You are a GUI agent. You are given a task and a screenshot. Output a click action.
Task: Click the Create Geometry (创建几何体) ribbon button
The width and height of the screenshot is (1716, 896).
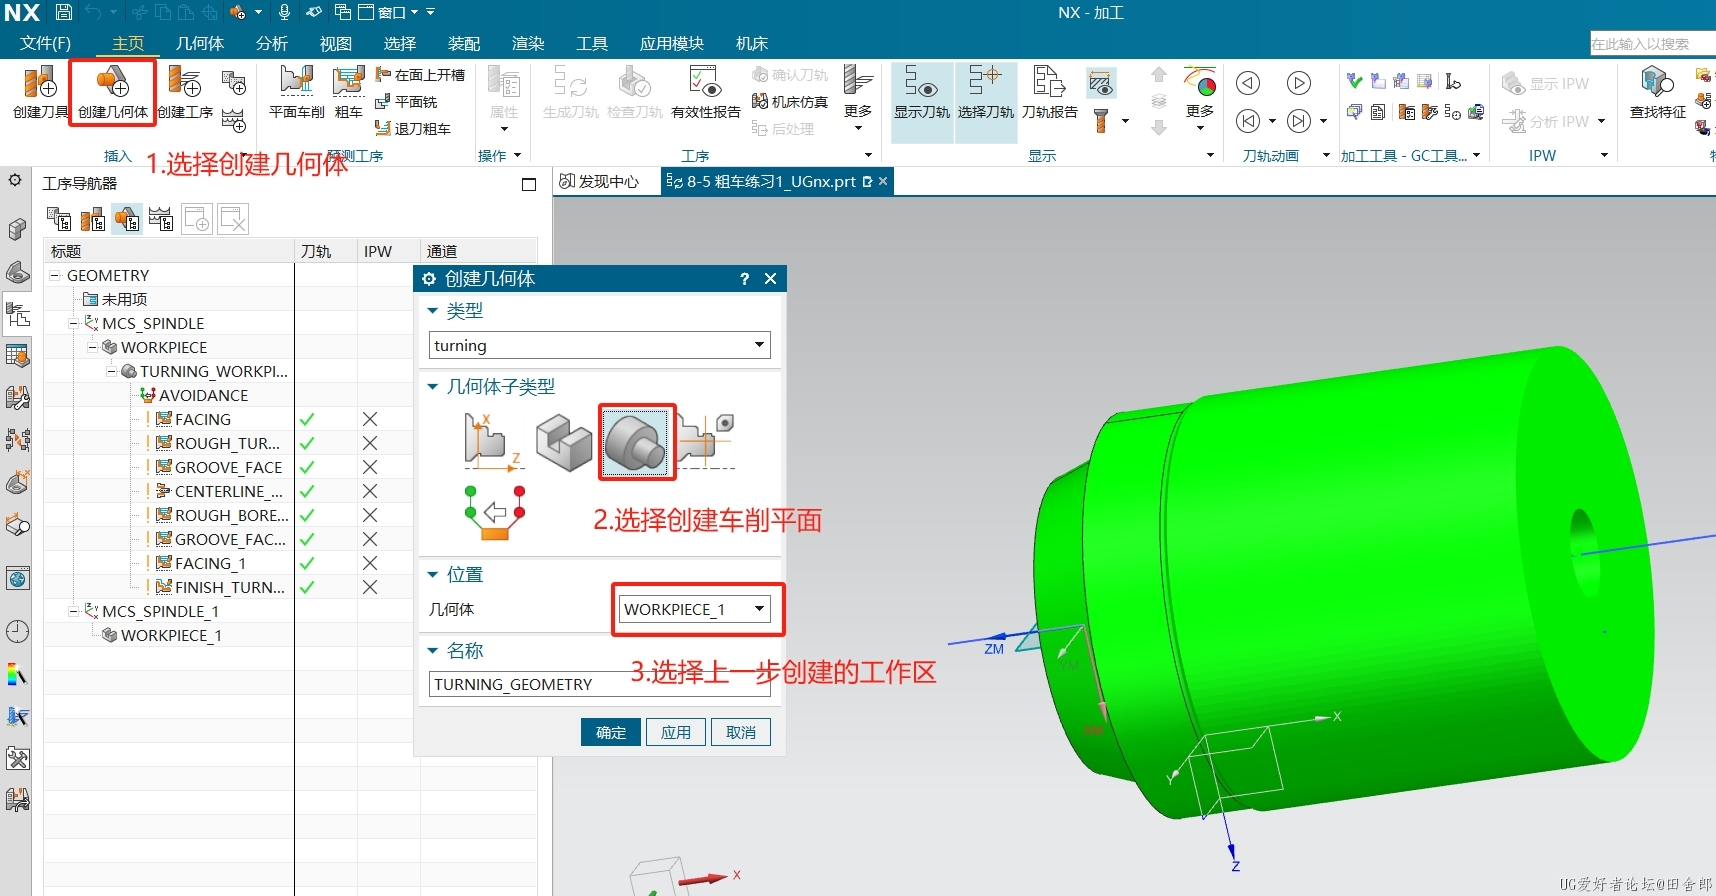112,92
